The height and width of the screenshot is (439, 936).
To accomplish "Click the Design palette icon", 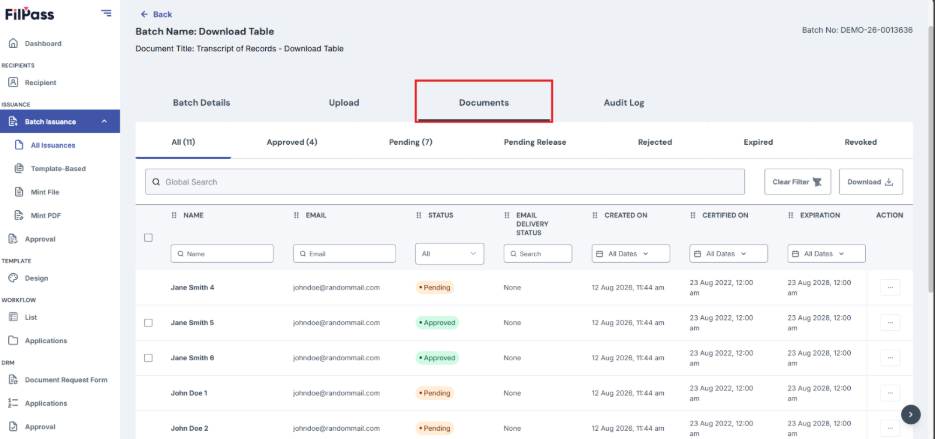I will pyautogui.click(x=13, y=278).
